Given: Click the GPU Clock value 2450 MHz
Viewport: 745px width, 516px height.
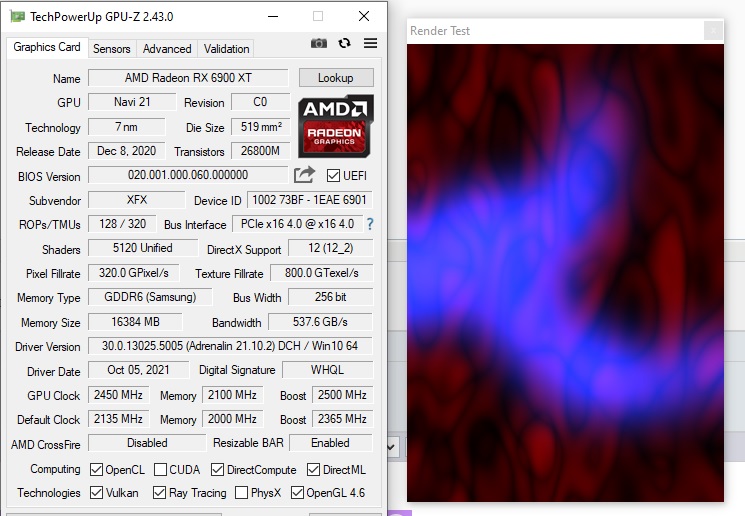Looking at the screenshot, I should (x=118, y=395).
